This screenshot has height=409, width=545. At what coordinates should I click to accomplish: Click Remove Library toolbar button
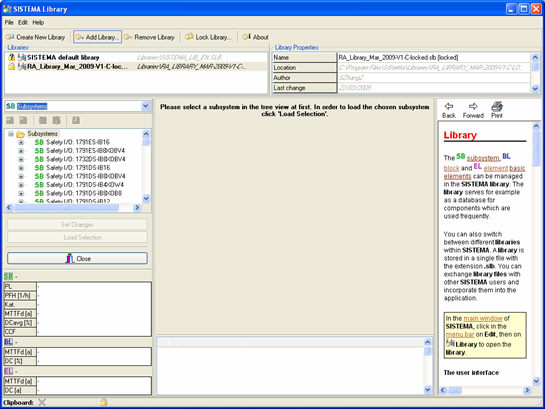[x=149, y=37]
